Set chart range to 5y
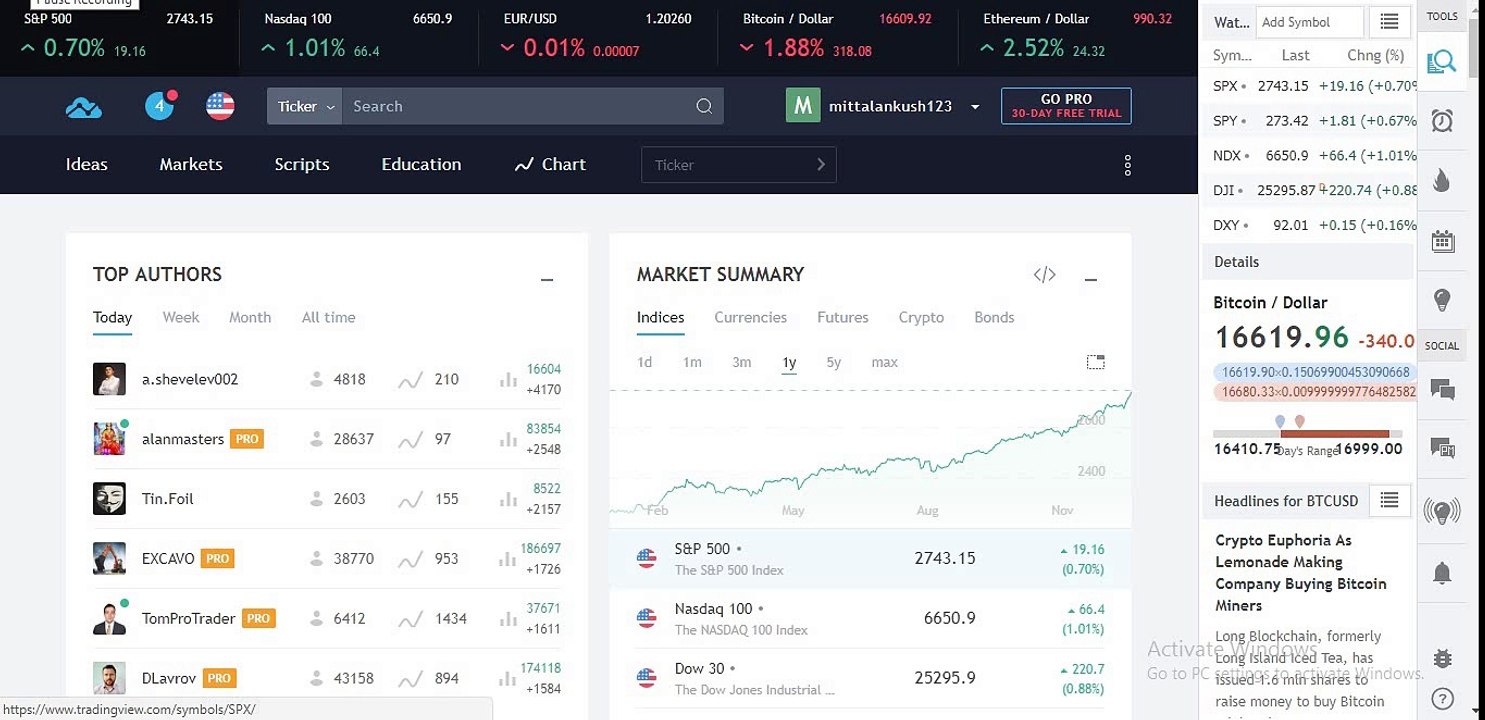Viewport: 1485px width, 720px height. (x=834, y=362)
